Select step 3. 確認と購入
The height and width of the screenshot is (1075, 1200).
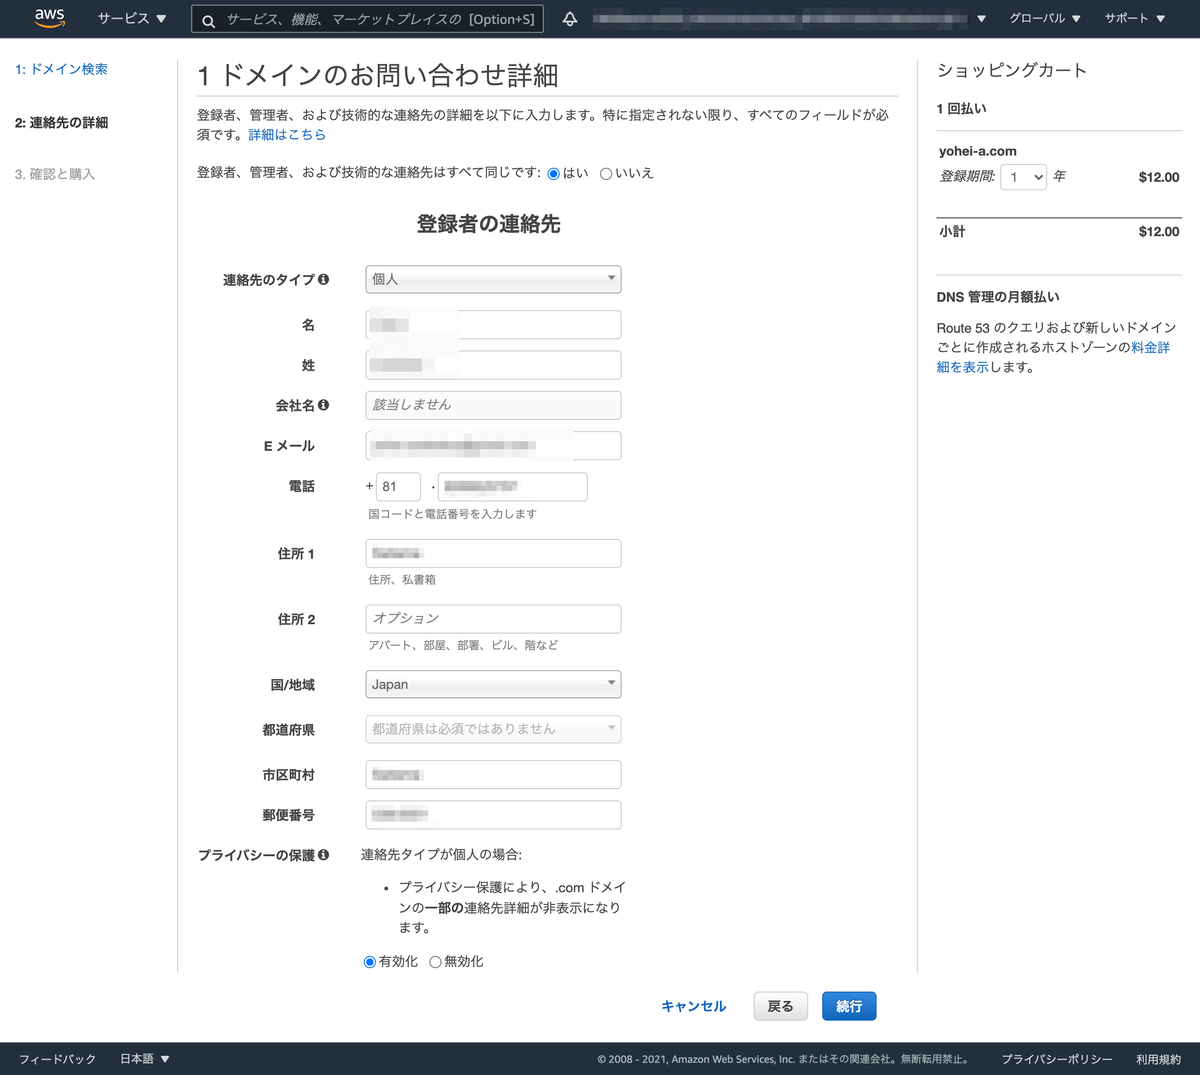(x=55, y=174)
